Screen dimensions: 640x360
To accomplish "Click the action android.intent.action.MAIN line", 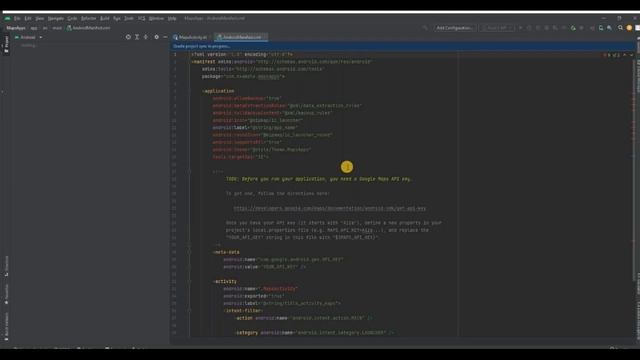I will click(x=304, y=318).
